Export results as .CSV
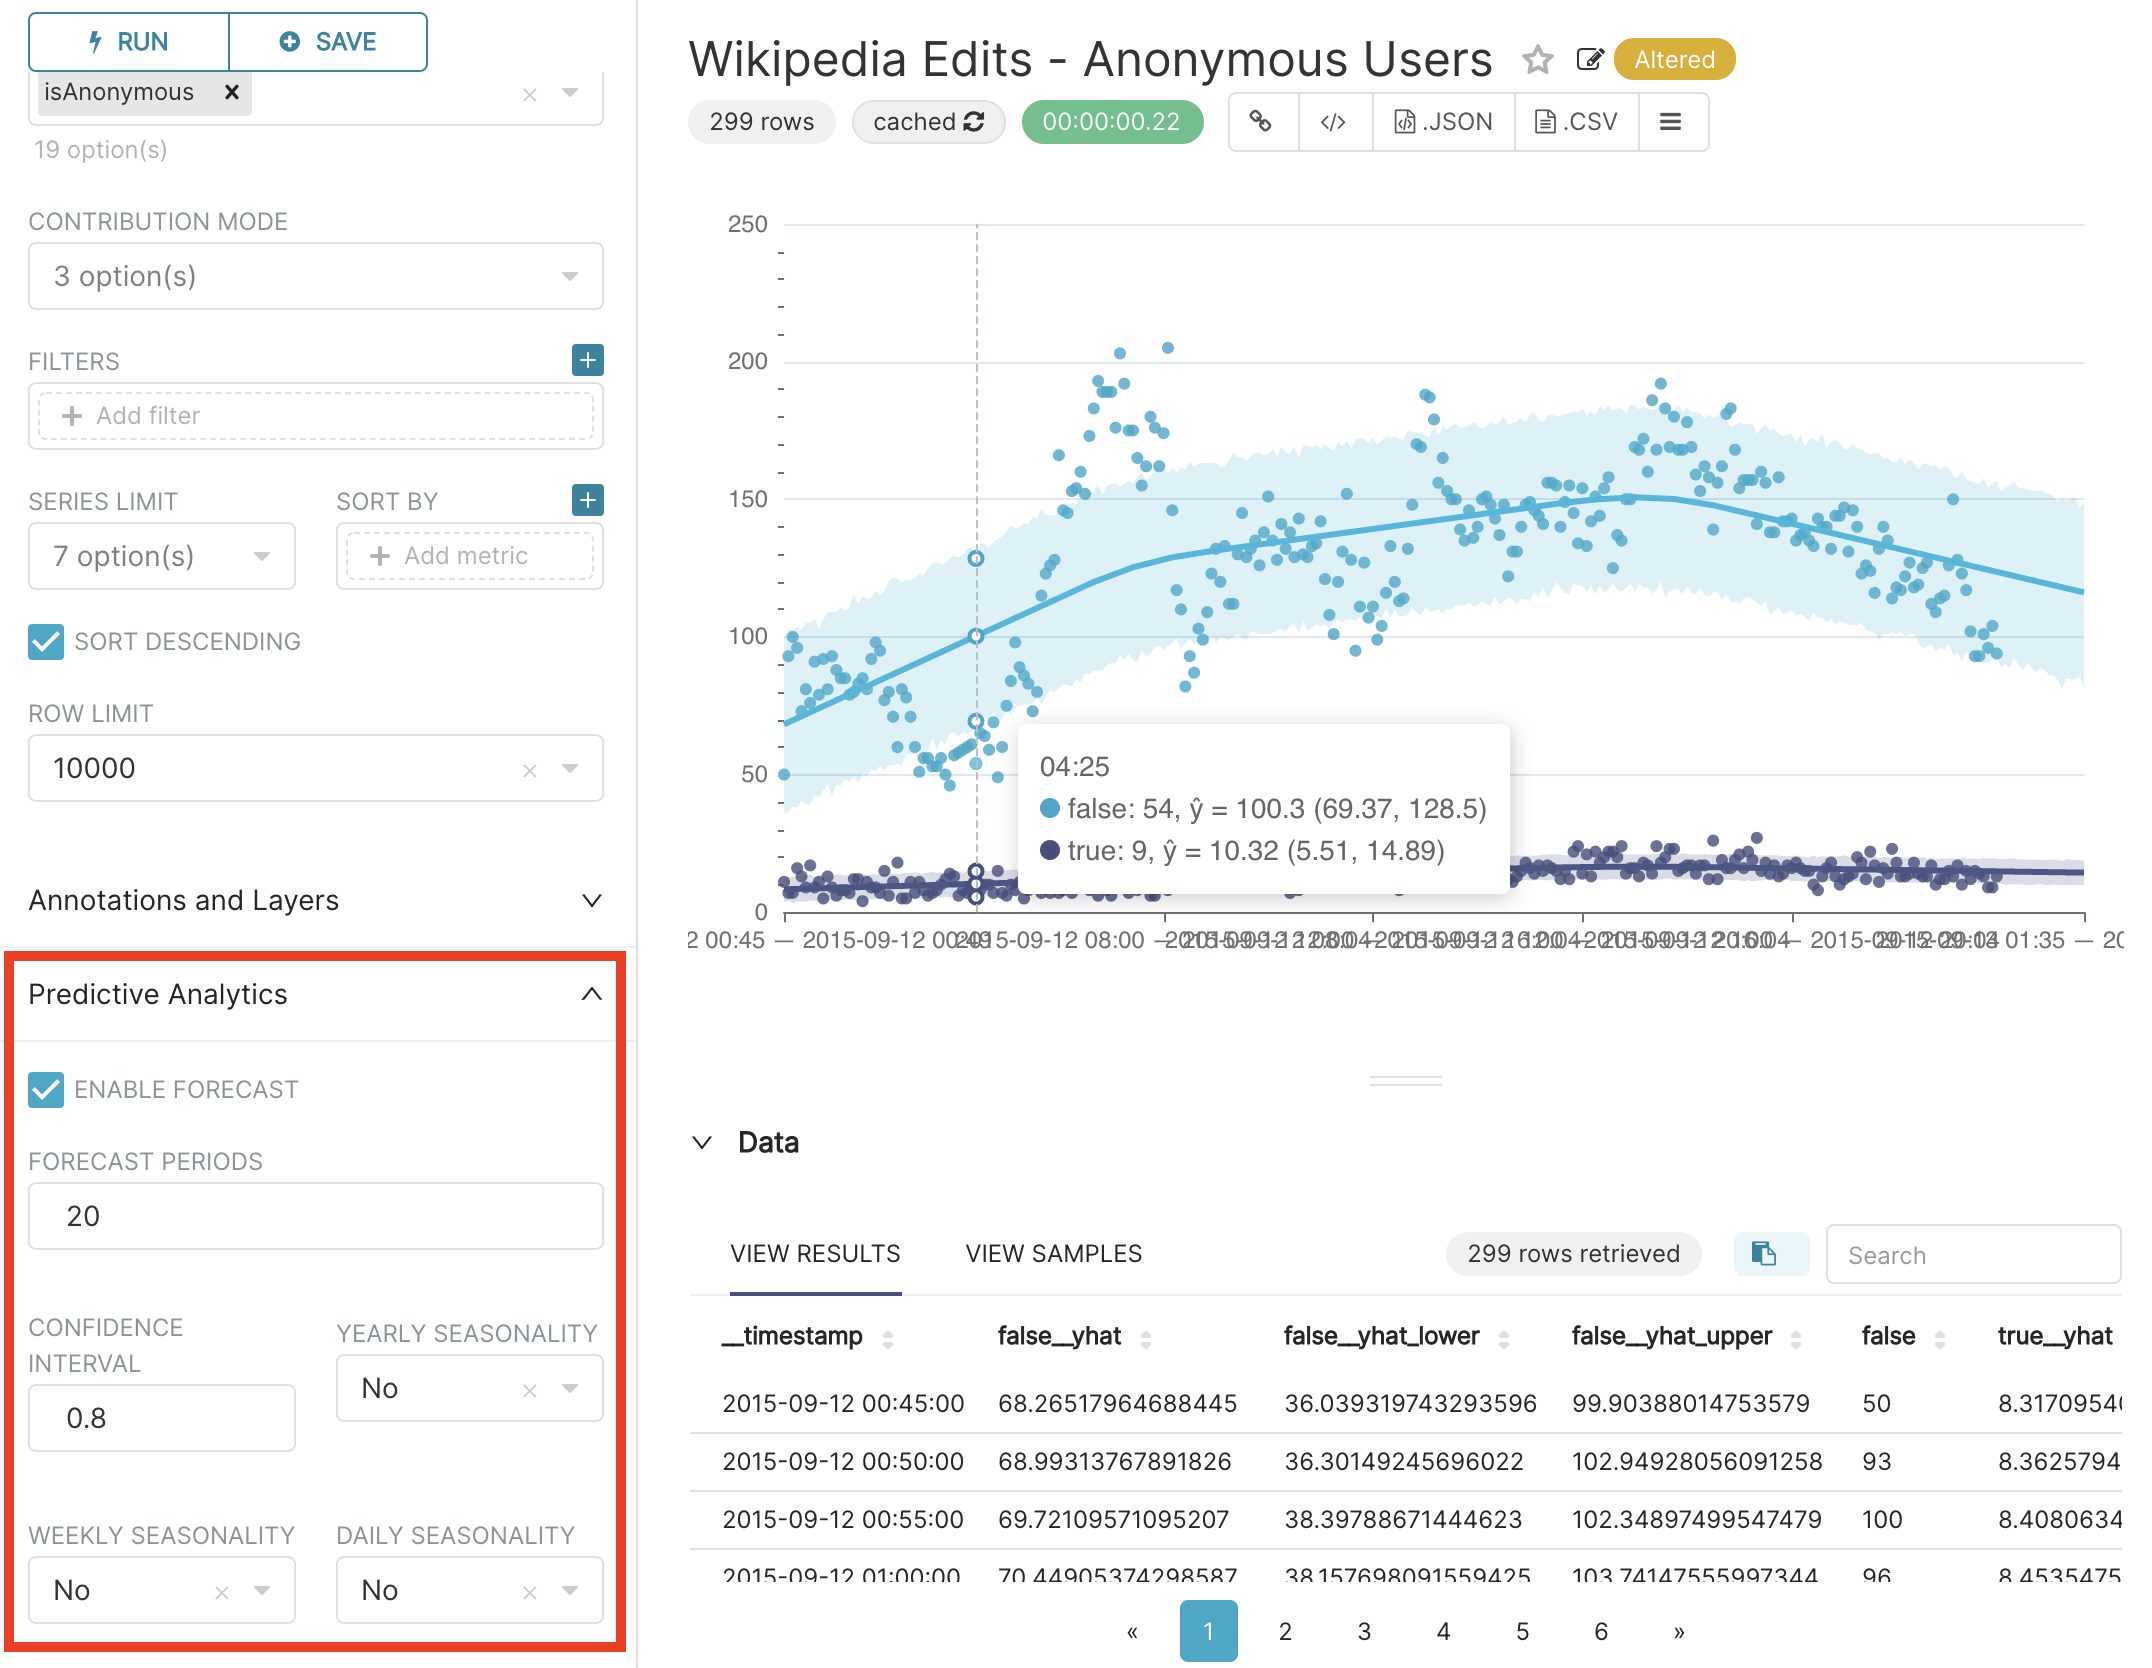Screen dimensions: 2152x1668 click(1576, 122)
